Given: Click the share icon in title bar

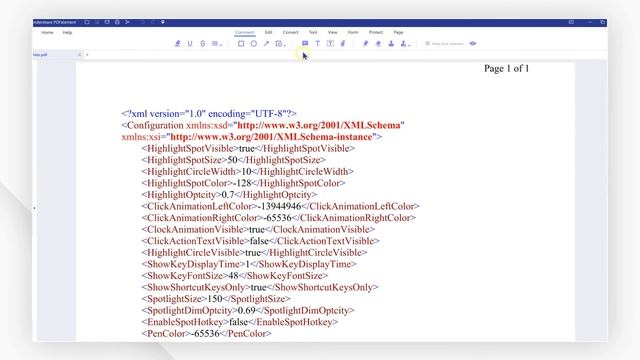Looking at the screenshot, I should 127,22.
